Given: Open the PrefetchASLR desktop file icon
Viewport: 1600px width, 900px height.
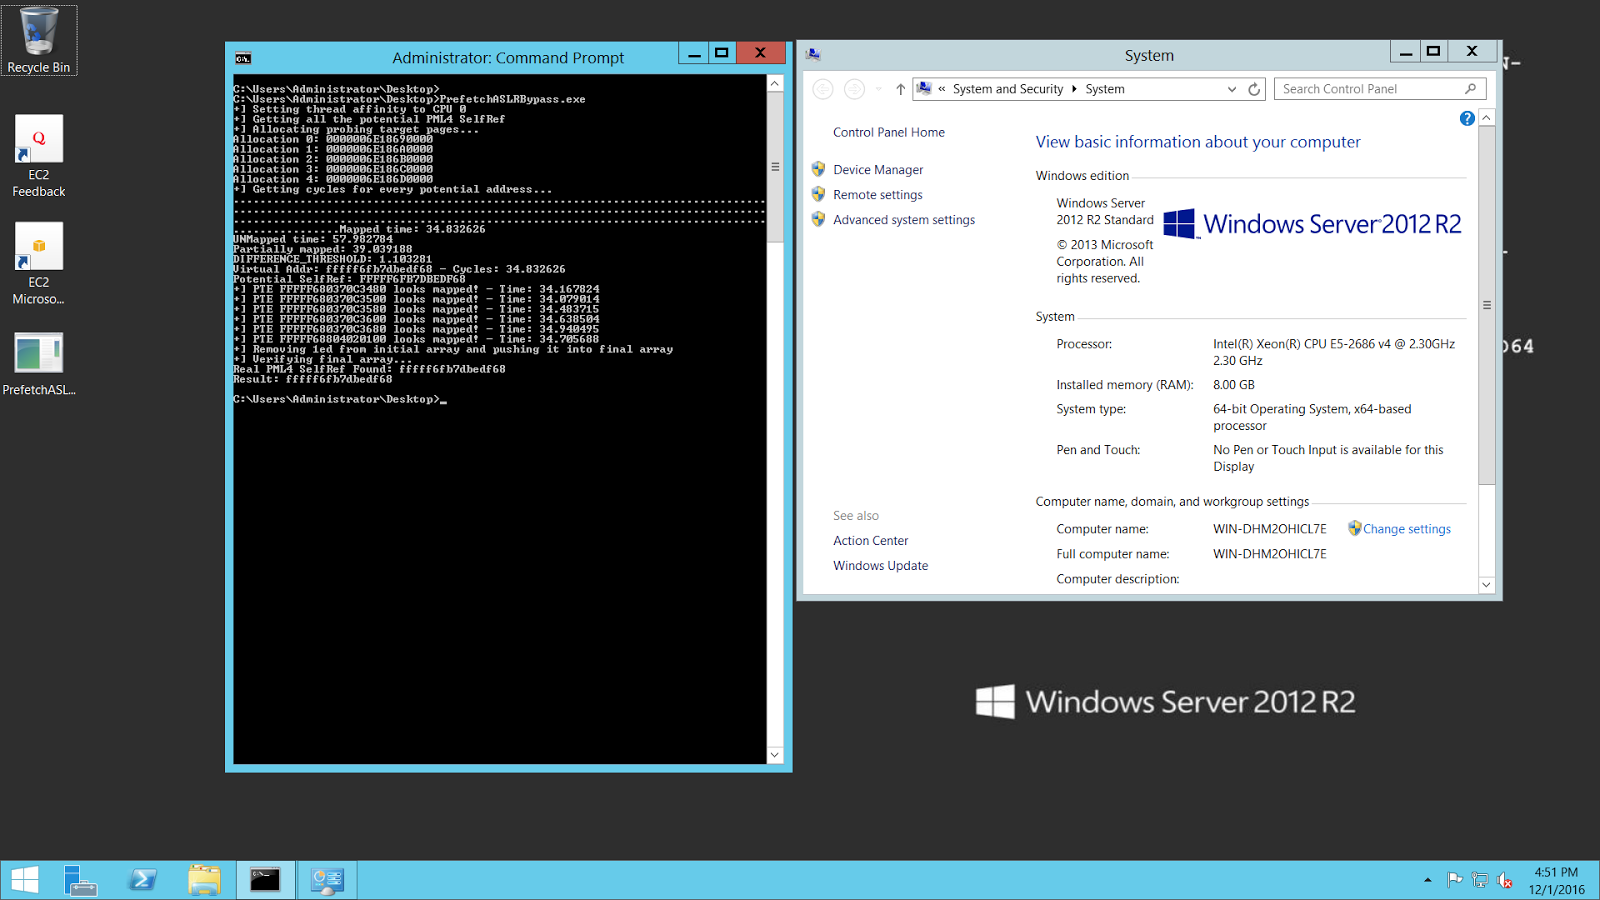Looking at the screenshot, I should click(x=39, y=363).
